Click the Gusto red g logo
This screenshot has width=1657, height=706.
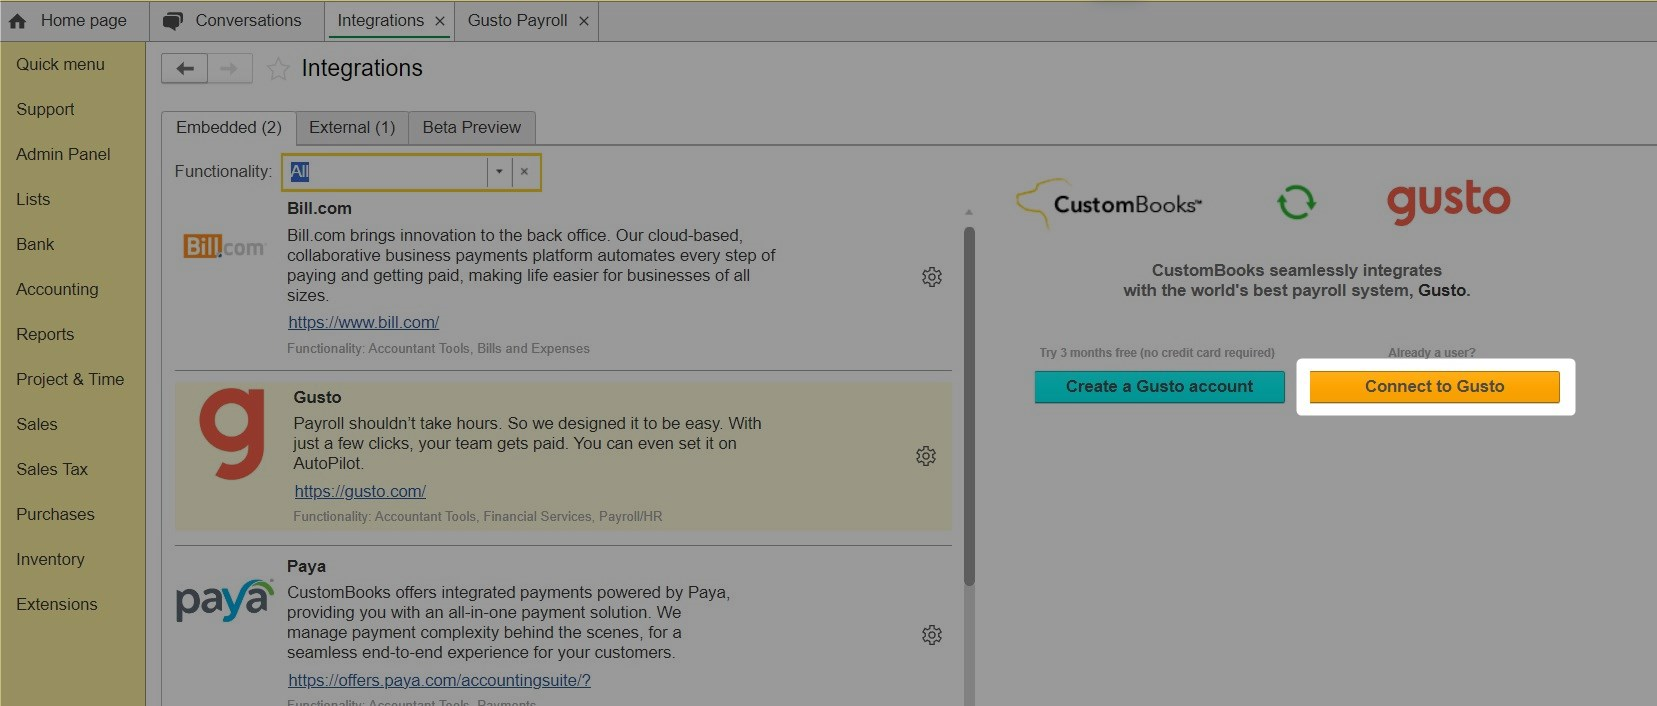(232, 435)
